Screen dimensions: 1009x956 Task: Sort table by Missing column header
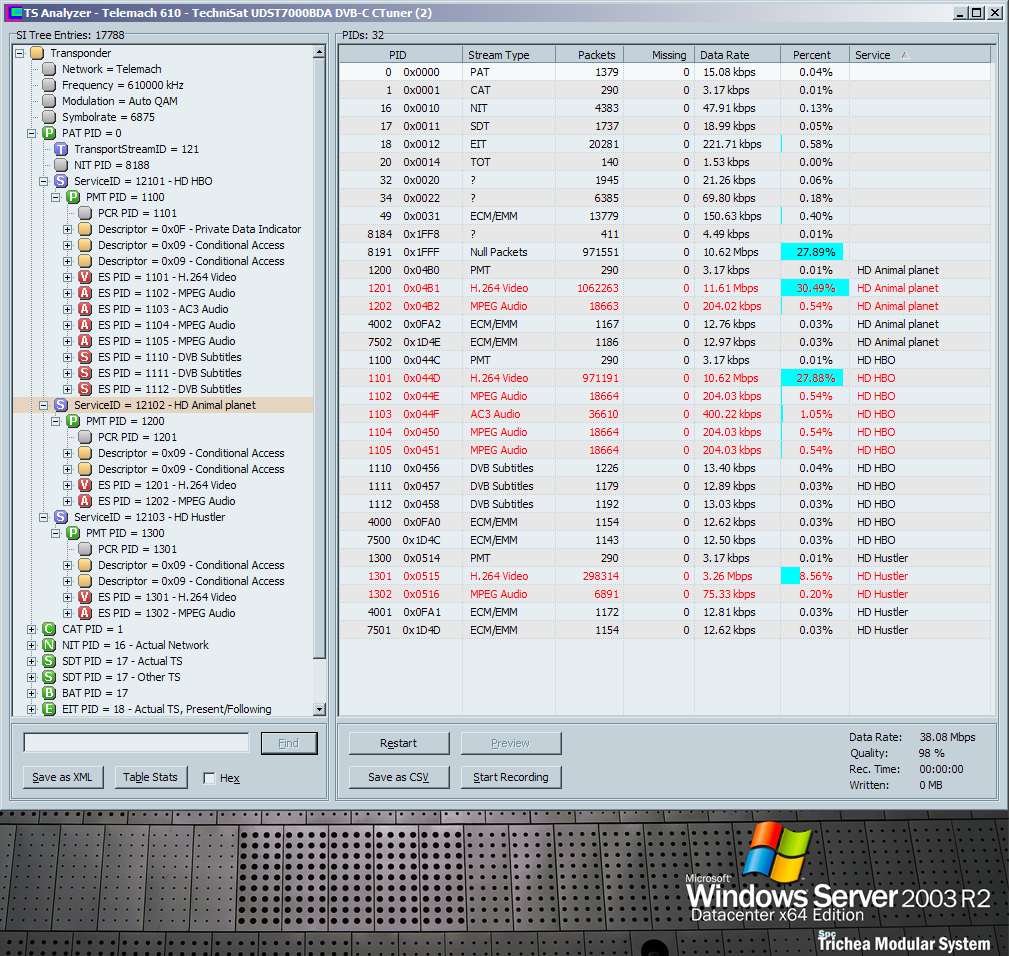pyautogui.click(x=659, y=55)
